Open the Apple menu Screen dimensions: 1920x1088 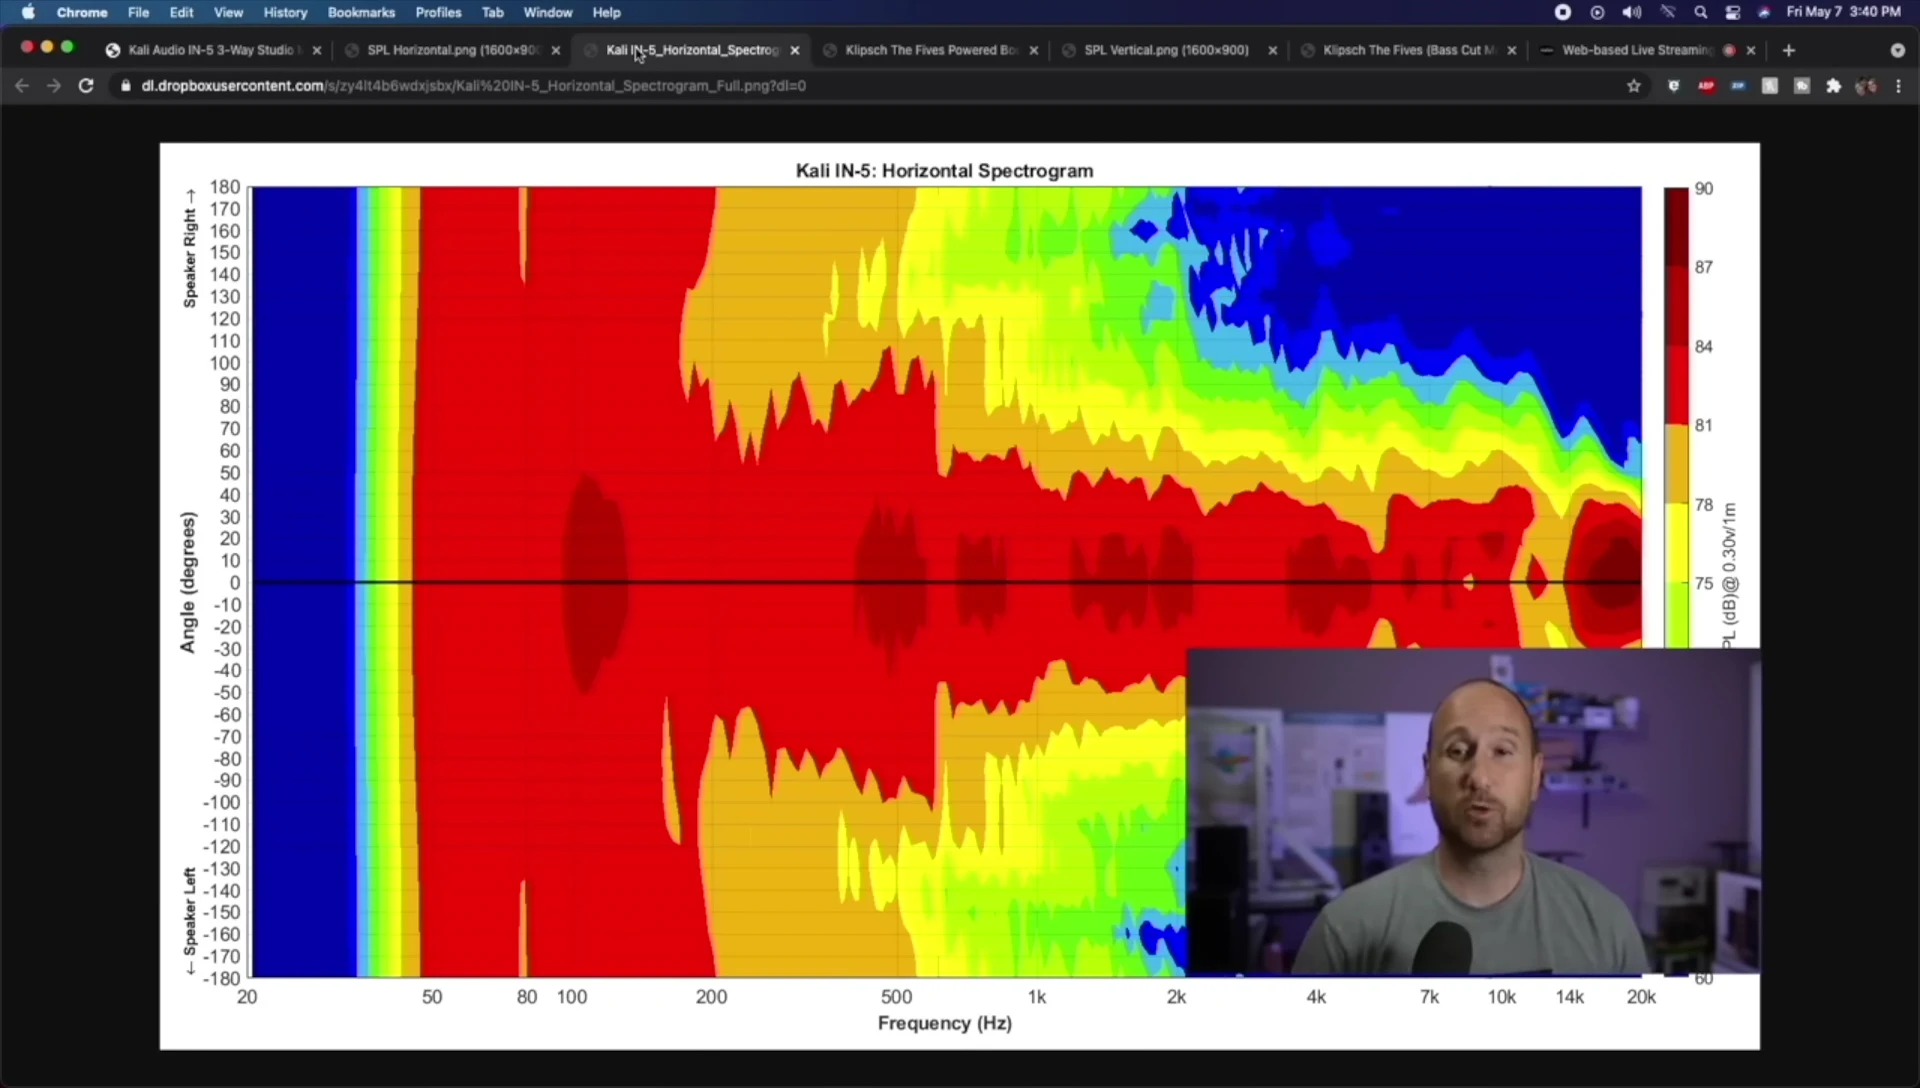click(x=28, y=12)
